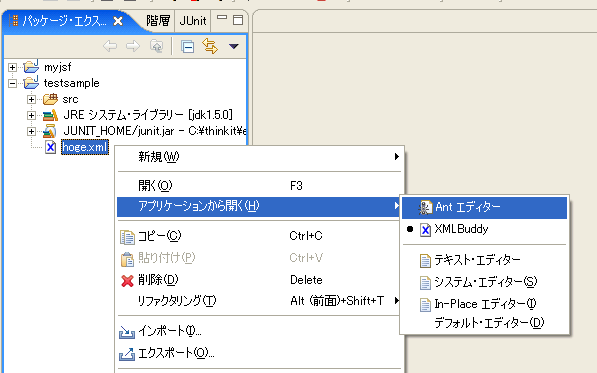Choose 開く(O) from the context menu
Screen dimensions: 597x373
click(259, 186)
